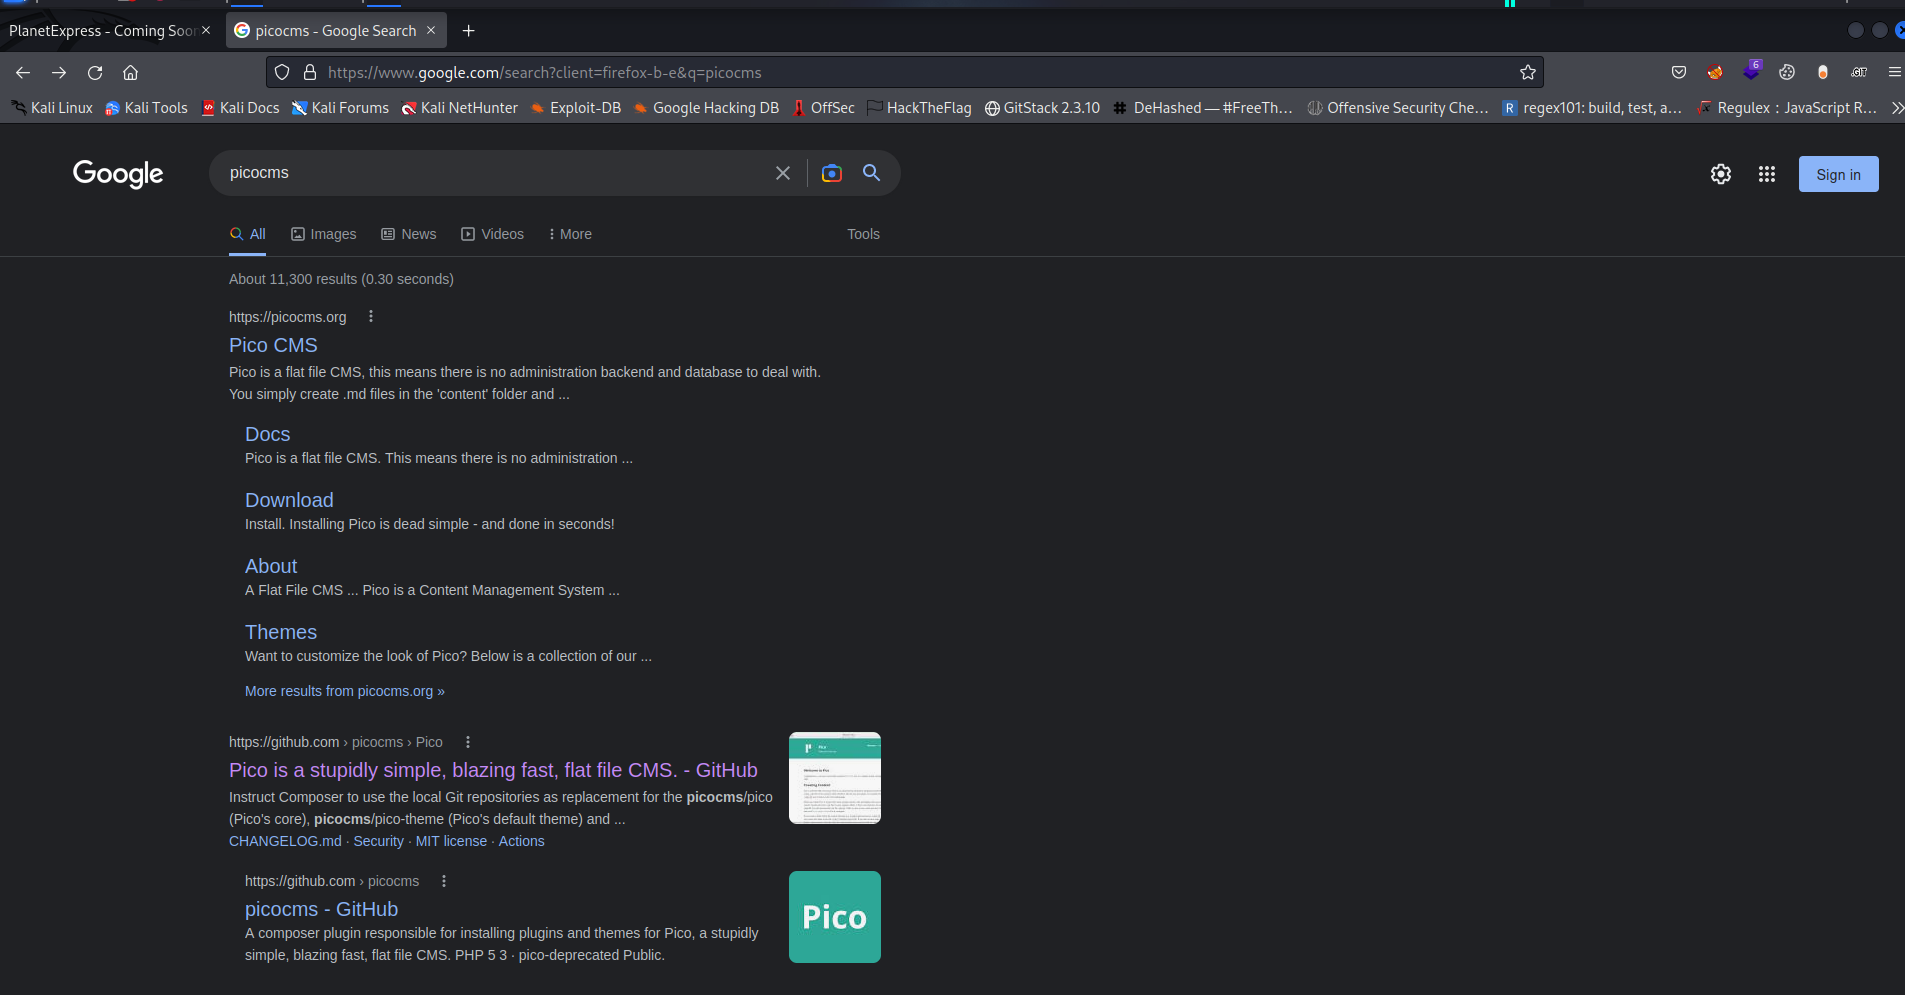Open HackTheFlag bookmark

(919, 108)
